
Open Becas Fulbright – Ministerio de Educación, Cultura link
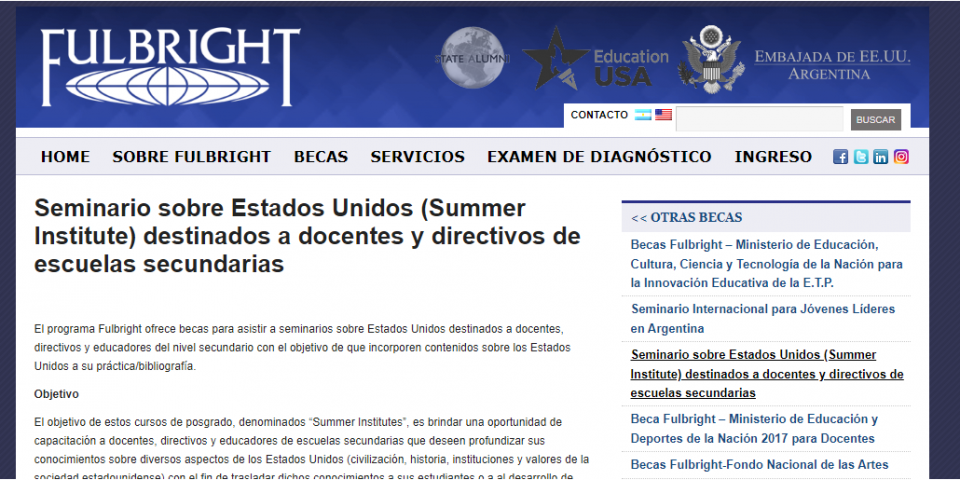pos(767,264)
